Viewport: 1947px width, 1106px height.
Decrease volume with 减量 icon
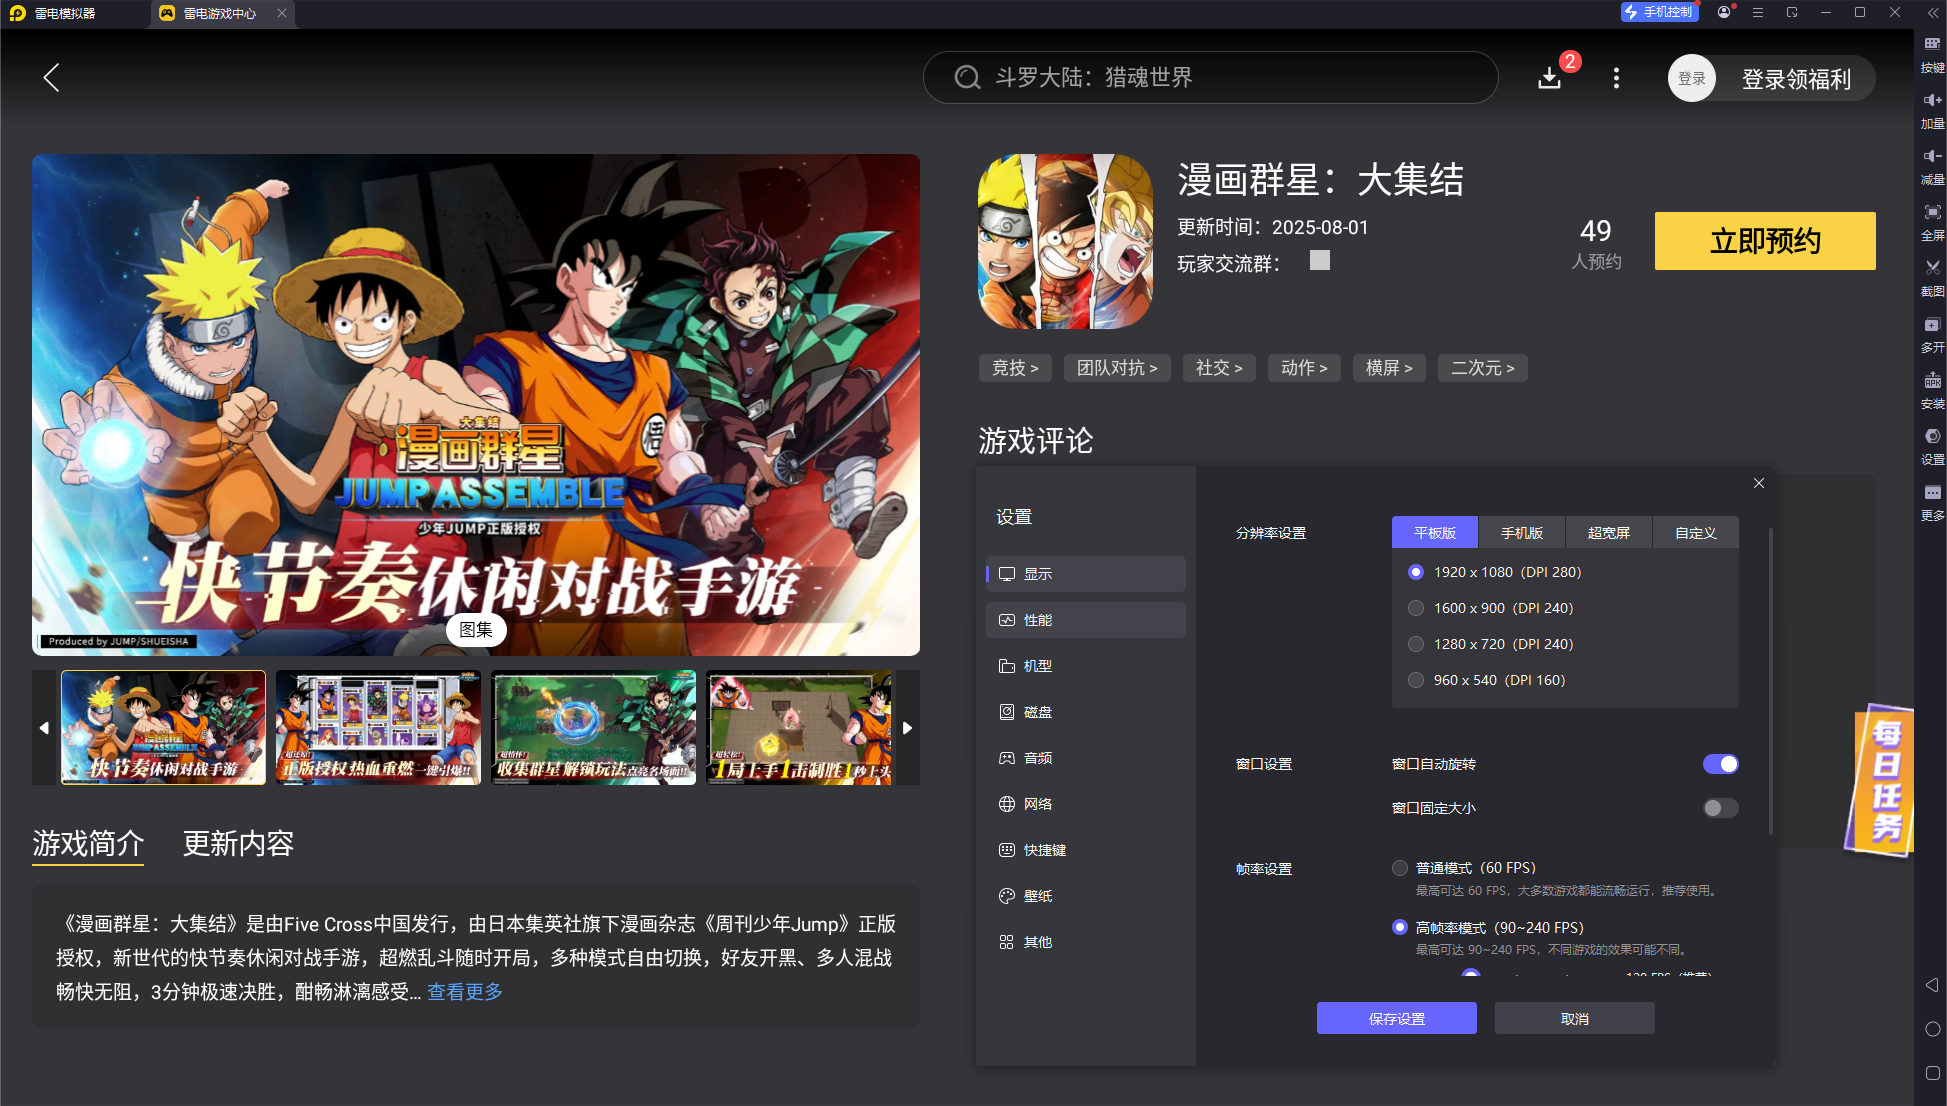pyautogui.click(x=1932, y=165)
